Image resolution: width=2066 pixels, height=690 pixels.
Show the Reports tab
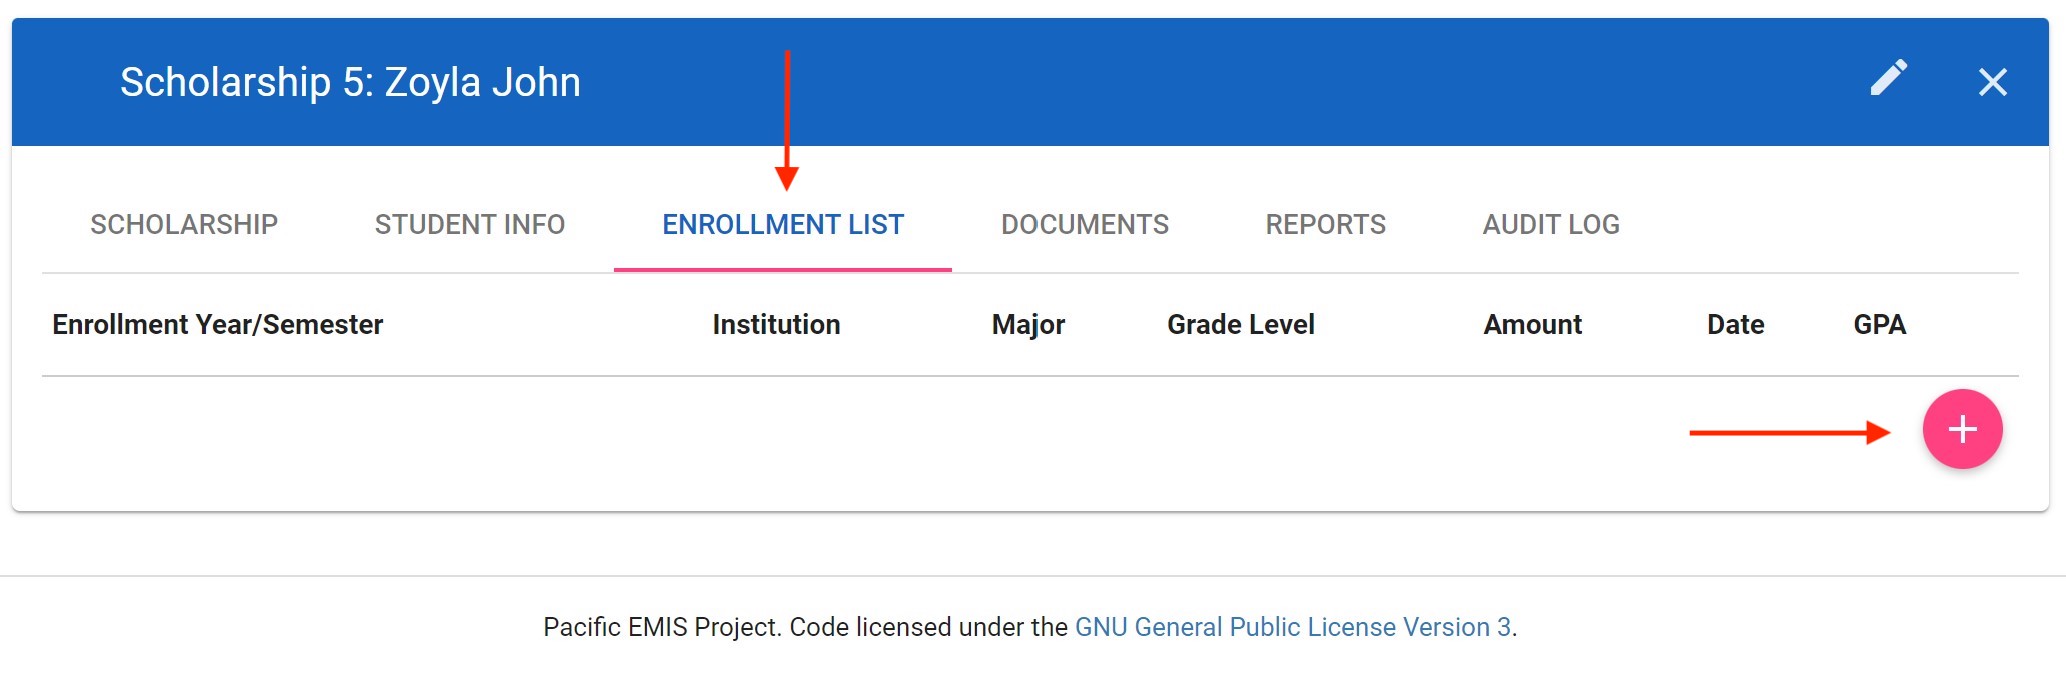[x=1325, y=224]
